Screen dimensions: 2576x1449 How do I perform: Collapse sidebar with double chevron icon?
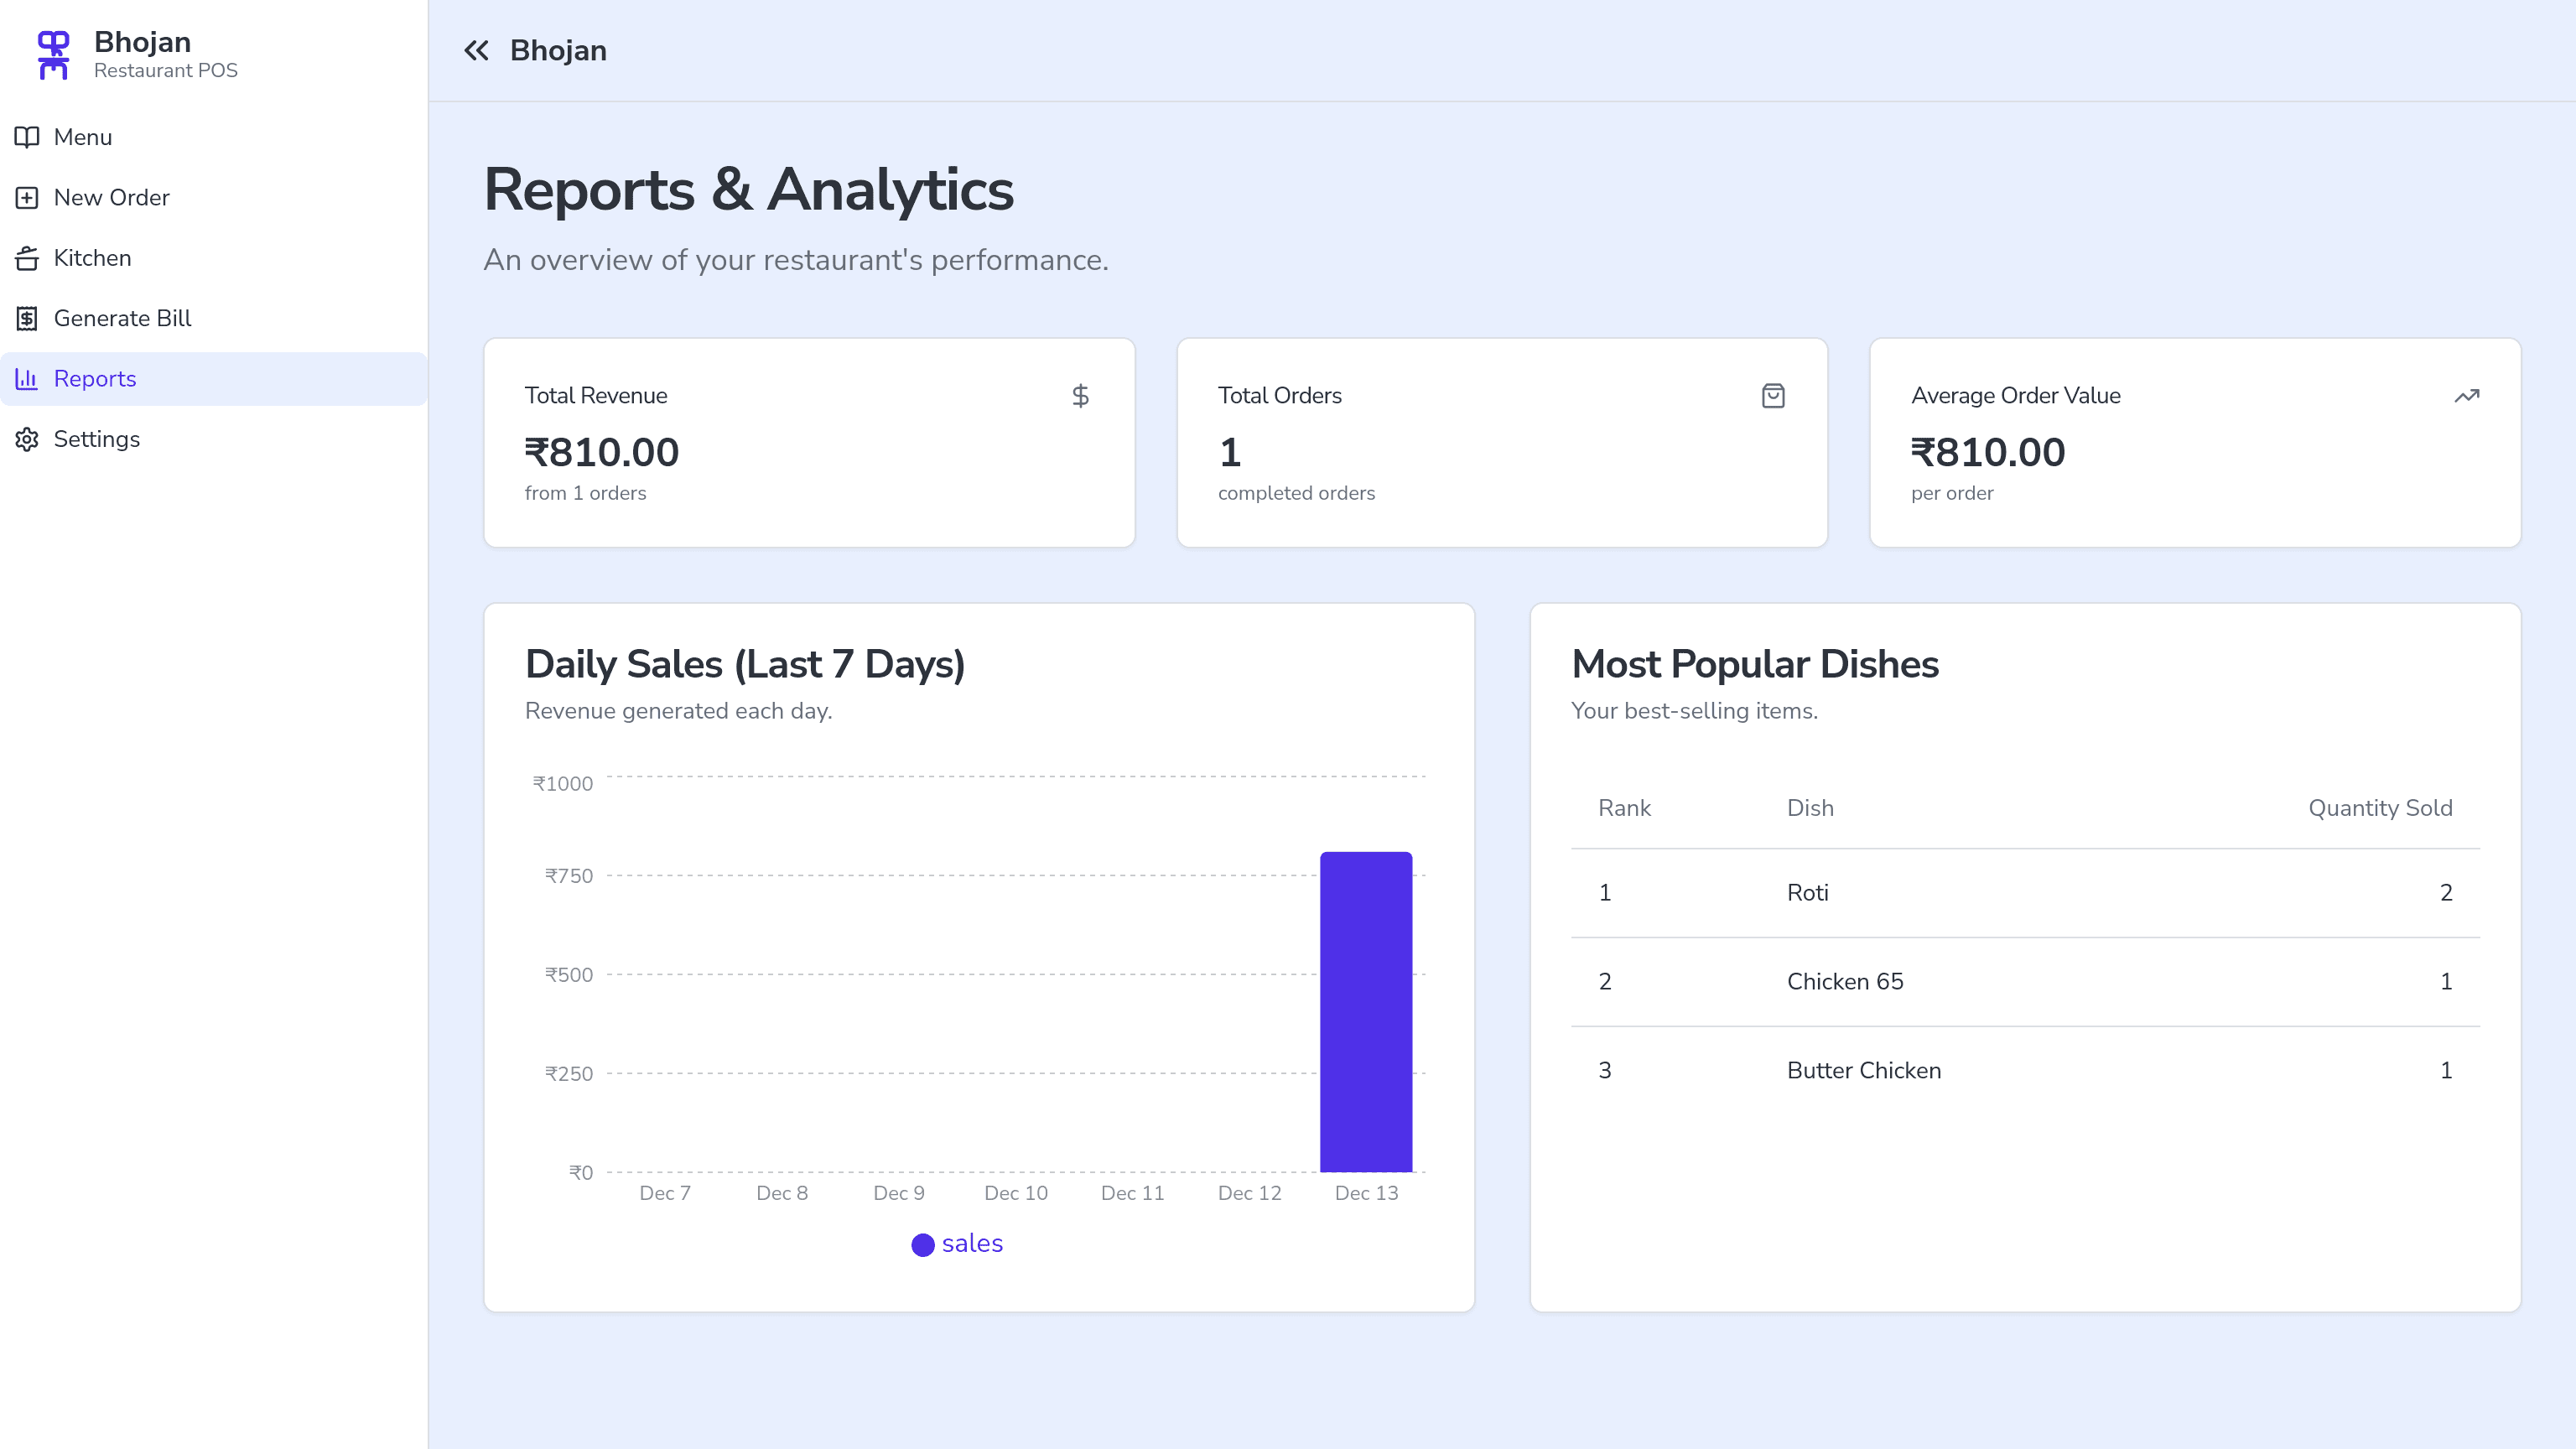[x=476, y=51]
